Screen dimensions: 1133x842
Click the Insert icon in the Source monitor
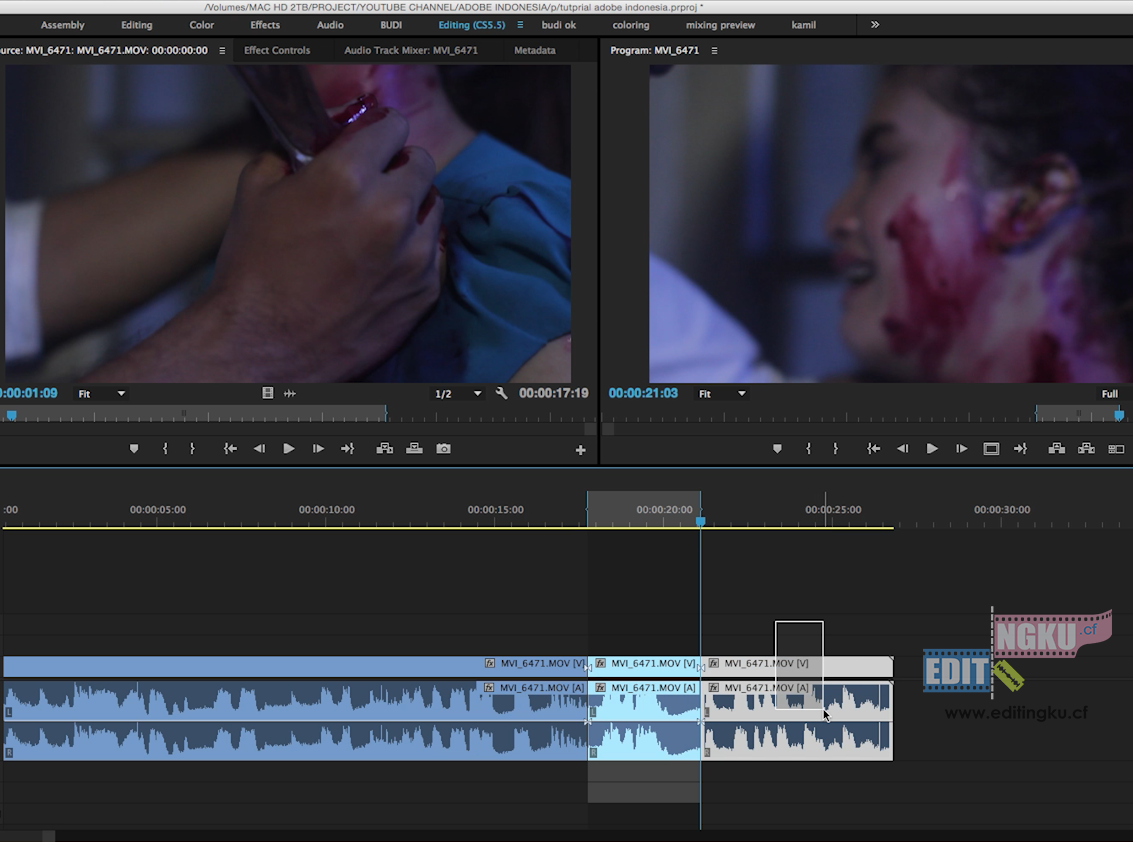click(385, 448)
